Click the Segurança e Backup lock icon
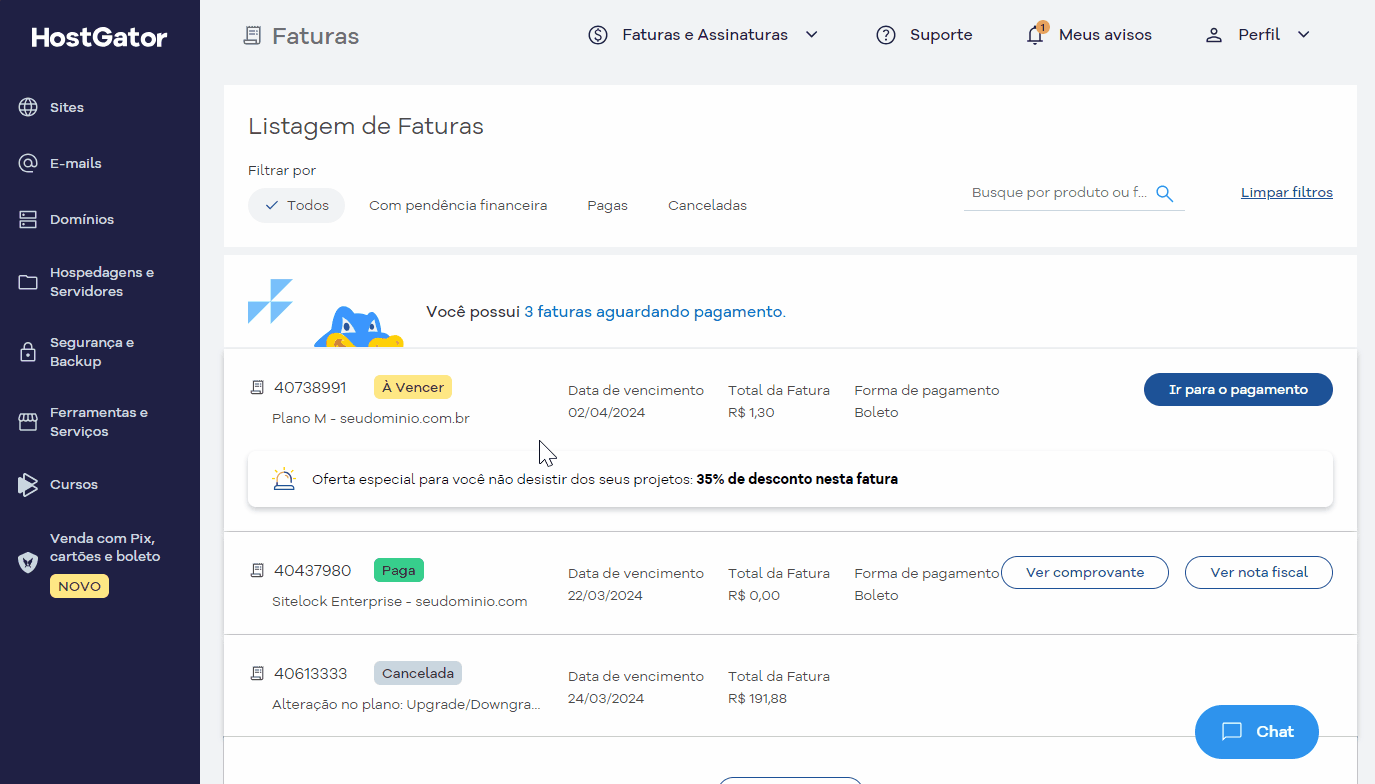This screenshot has height=784, width=1375. click(x=28, y=352)
